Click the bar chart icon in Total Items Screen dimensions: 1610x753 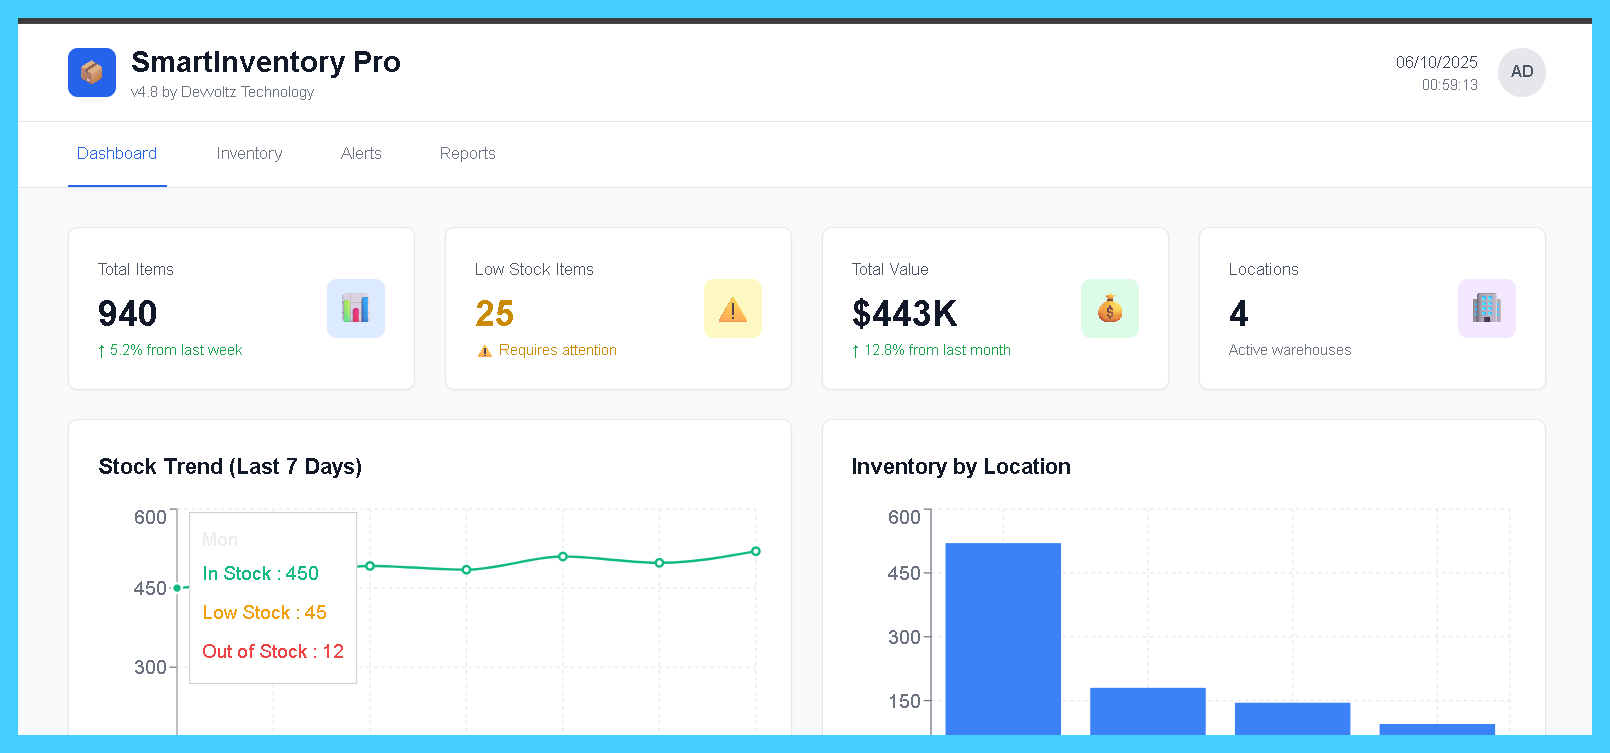355,308
